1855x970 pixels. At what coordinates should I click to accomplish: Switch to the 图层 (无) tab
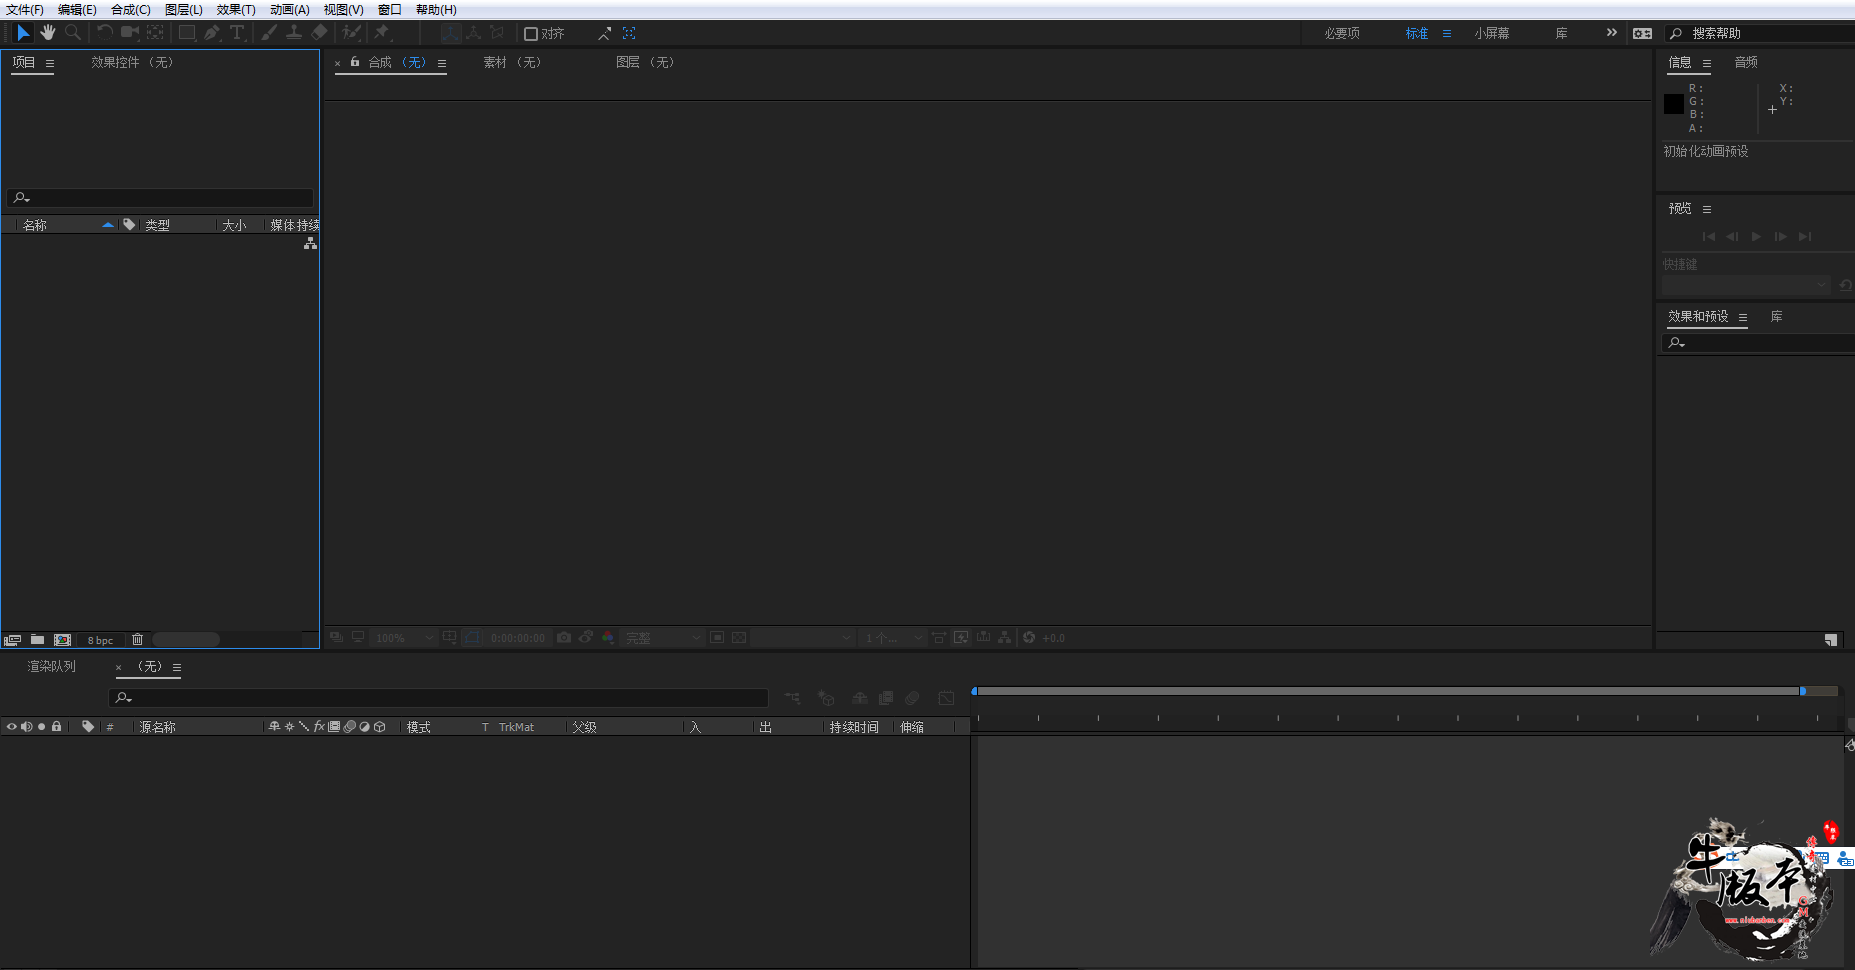(x=645, y=62)
